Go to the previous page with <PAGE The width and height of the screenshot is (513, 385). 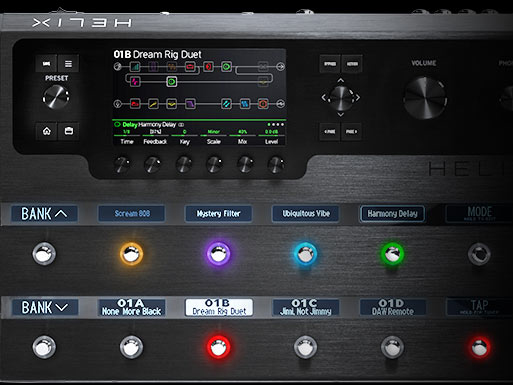(x=330, y=132)
